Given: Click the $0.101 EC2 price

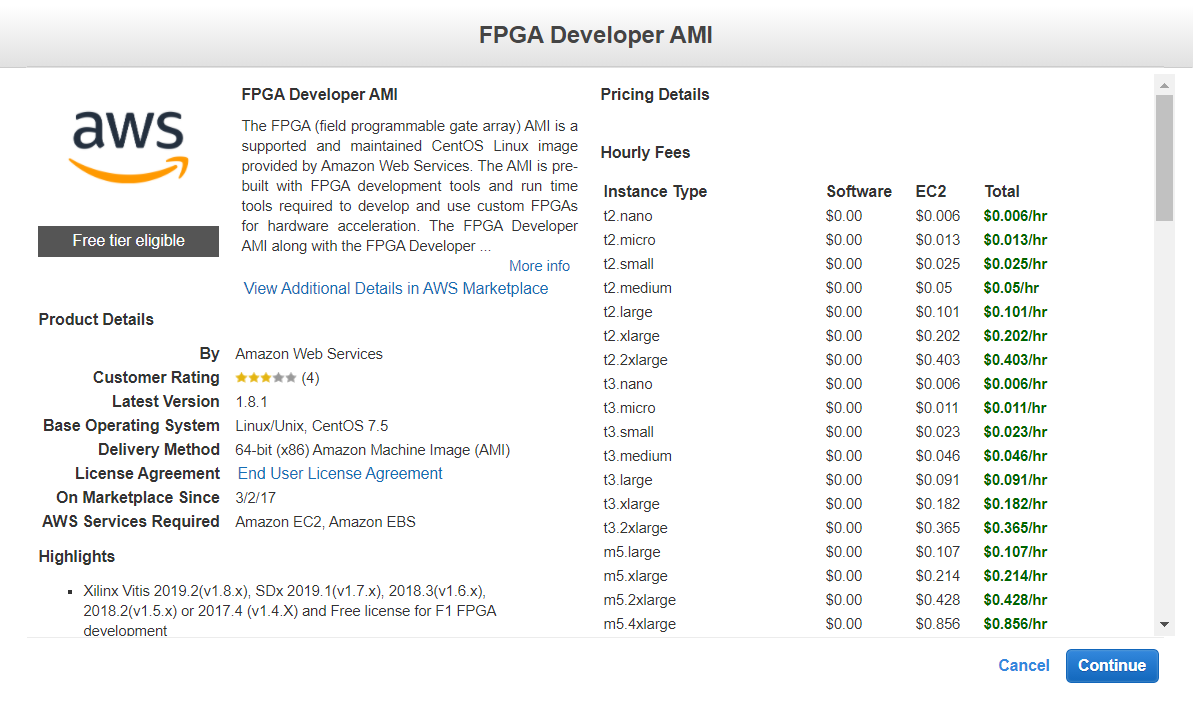Looking at the screenshot, I should [x=937, y=312].
